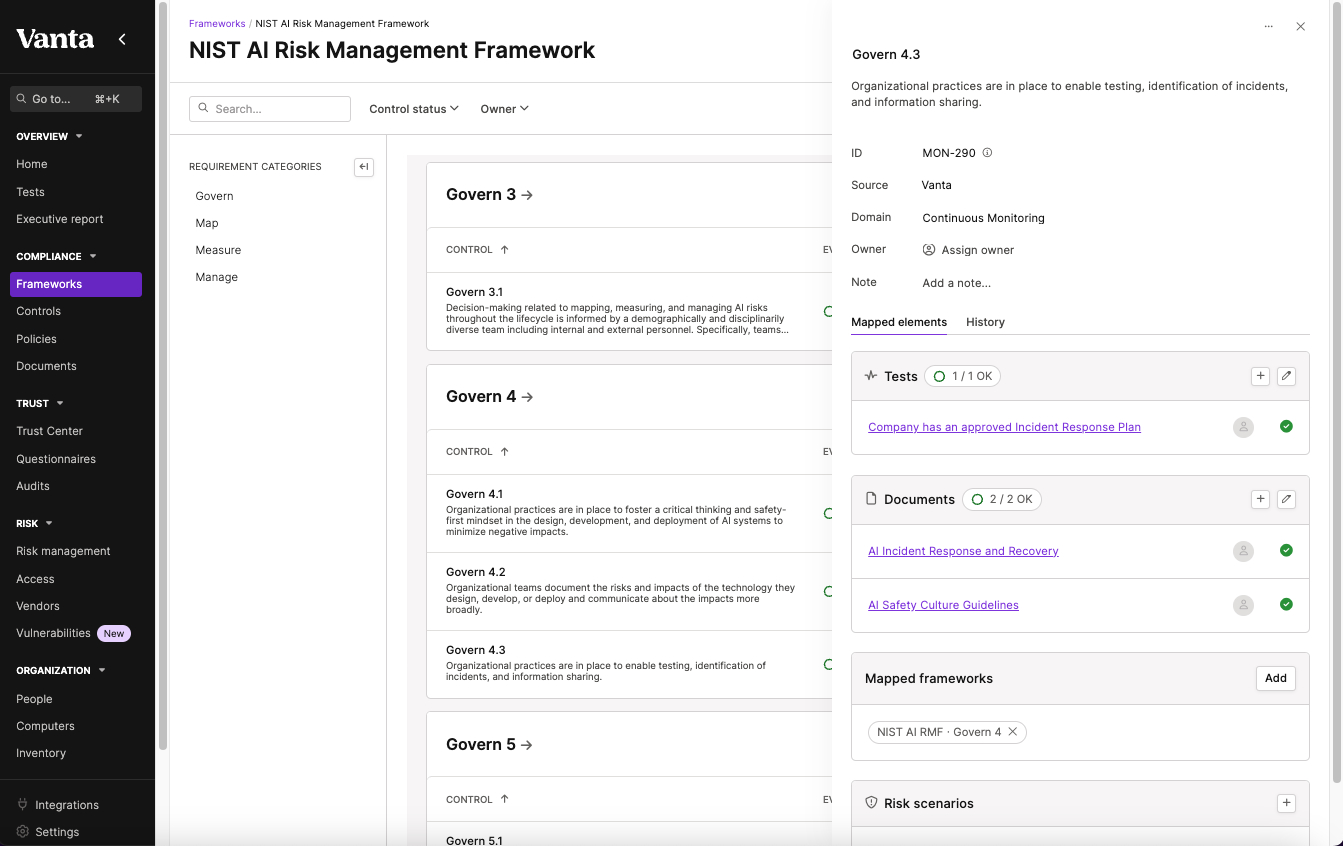The image size is (1343, 846).
Task: Click the edit pencil in Tests section
Action: [1287, 376]
